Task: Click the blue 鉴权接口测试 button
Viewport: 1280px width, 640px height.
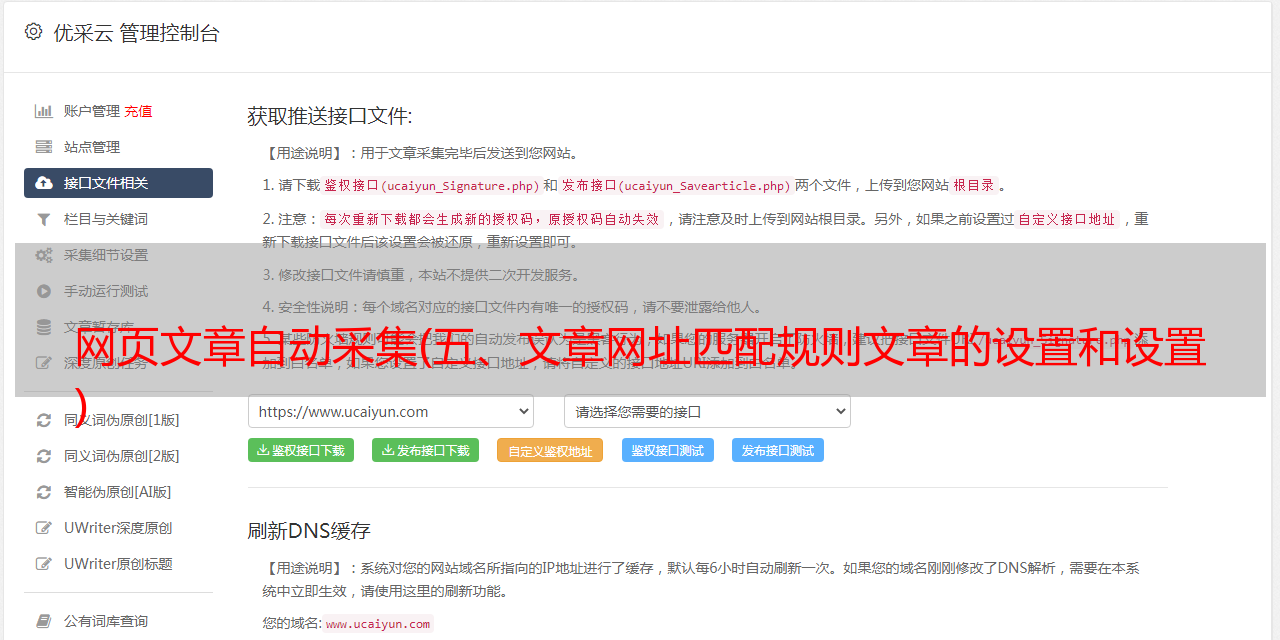Action: click(668, 450)
